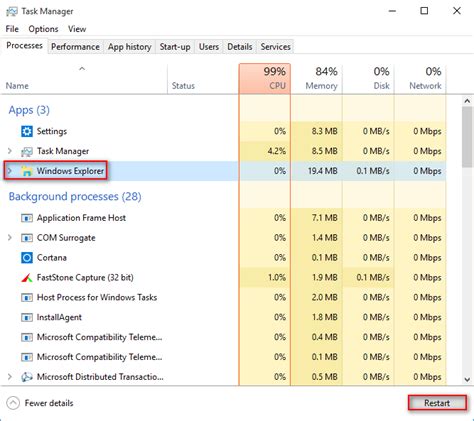Select the FastStone Capture (32 bit) row
Screen dimensions: 474x421
tap(223, 278)
